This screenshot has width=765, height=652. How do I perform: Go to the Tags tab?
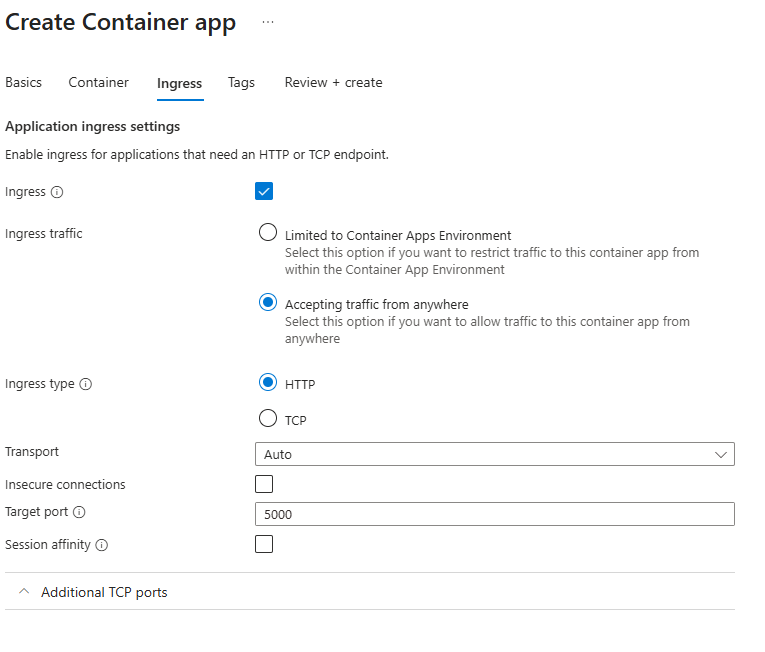241,83
